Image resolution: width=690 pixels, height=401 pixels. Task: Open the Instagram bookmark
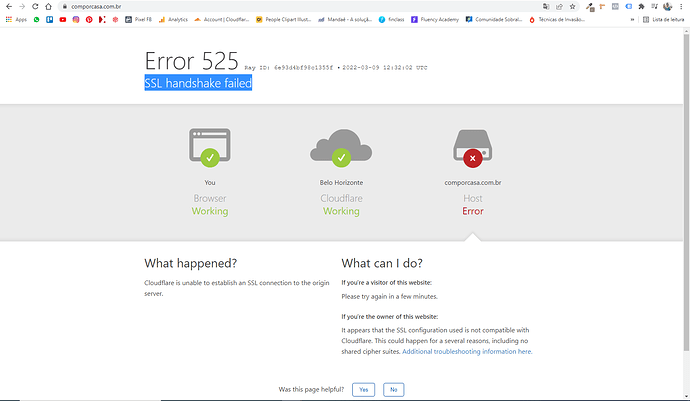point(76,19)
